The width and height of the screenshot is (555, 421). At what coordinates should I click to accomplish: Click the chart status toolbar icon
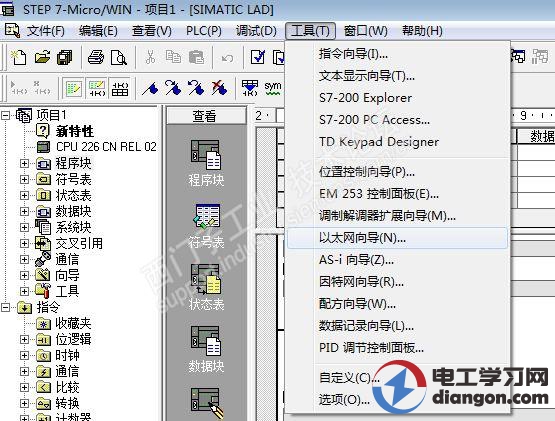(97, 88)
